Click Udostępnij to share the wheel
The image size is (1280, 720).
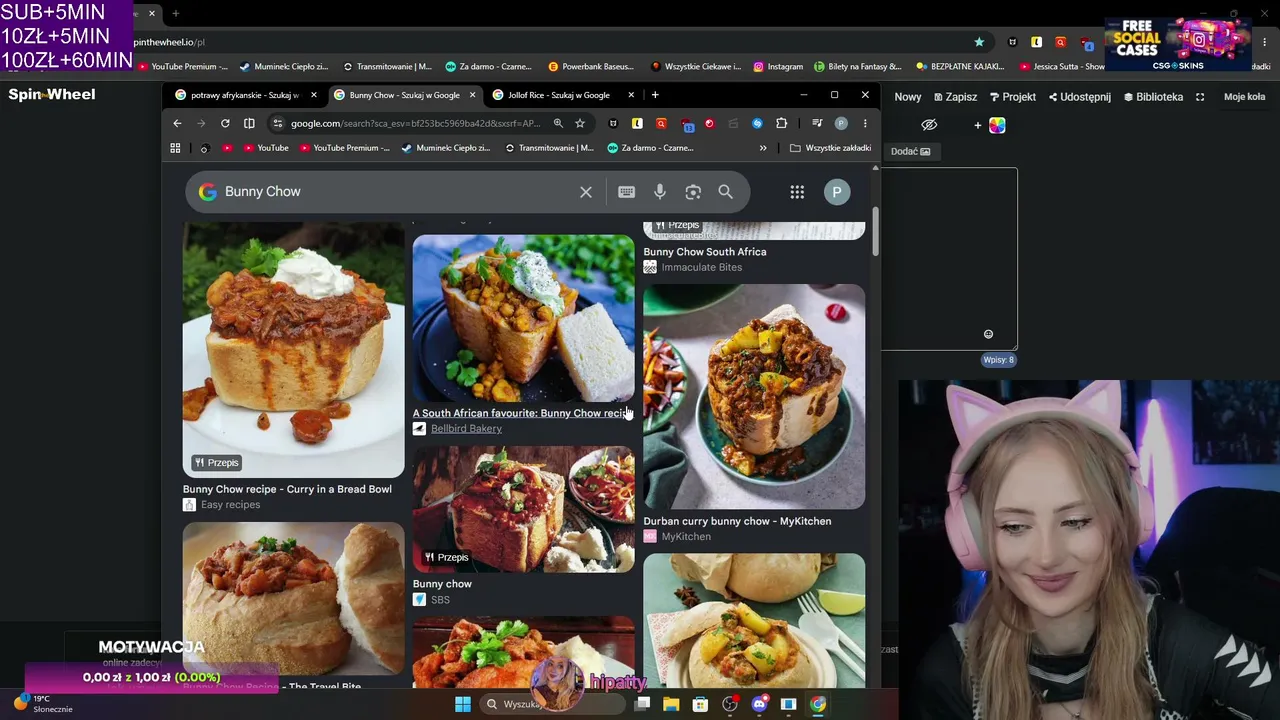pos(1080,97)
